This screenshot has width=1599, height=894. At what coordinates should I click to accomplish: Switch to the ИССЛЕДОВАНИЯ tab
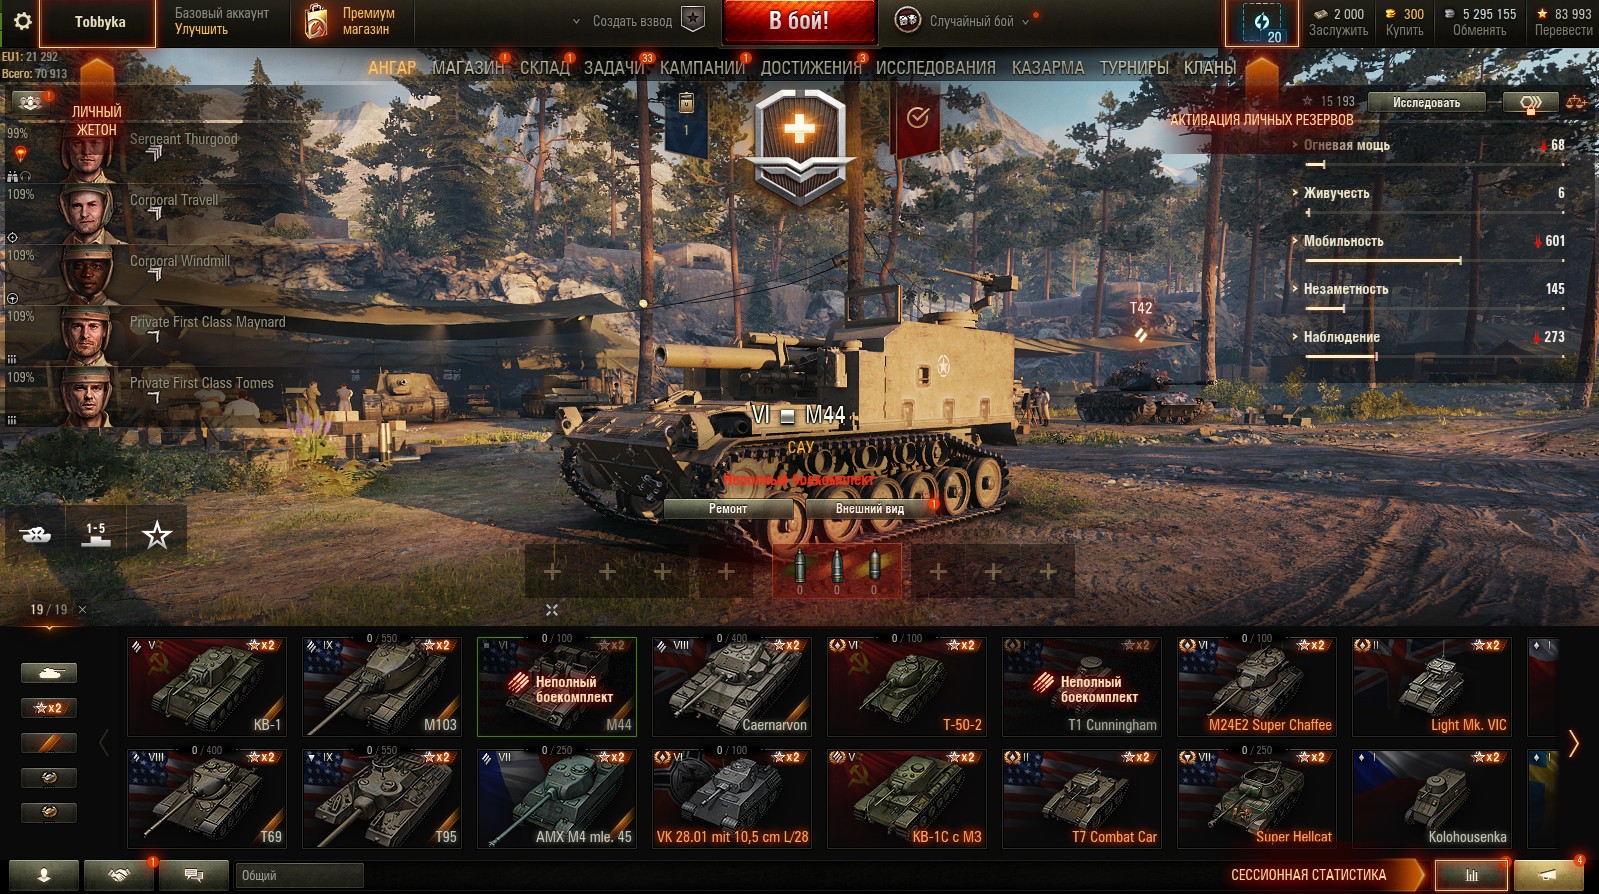pyautogui.click(x=935, y=68)
